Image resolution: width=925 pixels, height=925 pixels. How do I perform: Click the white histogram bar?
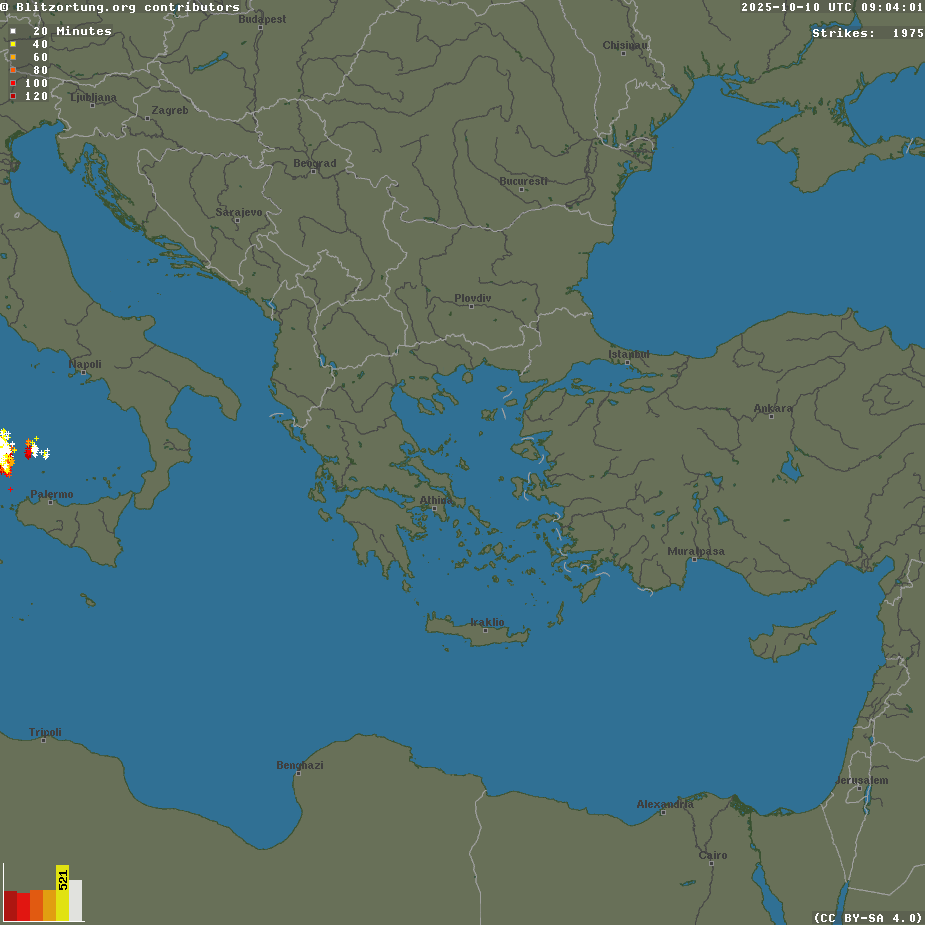(x=75, y=900)
